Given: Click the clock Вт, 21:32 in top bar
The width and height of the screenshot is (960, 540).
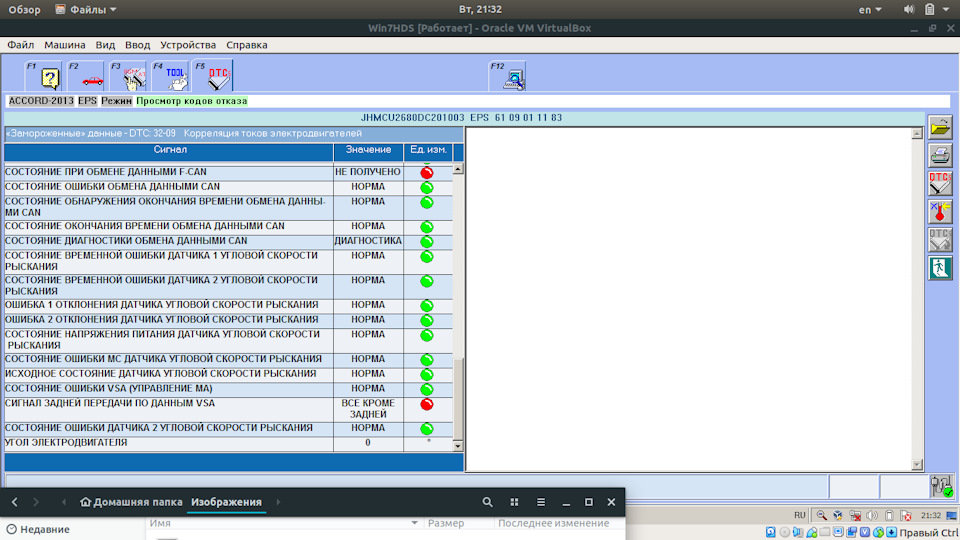Looking at the screenshot, I should click(480, 9).
